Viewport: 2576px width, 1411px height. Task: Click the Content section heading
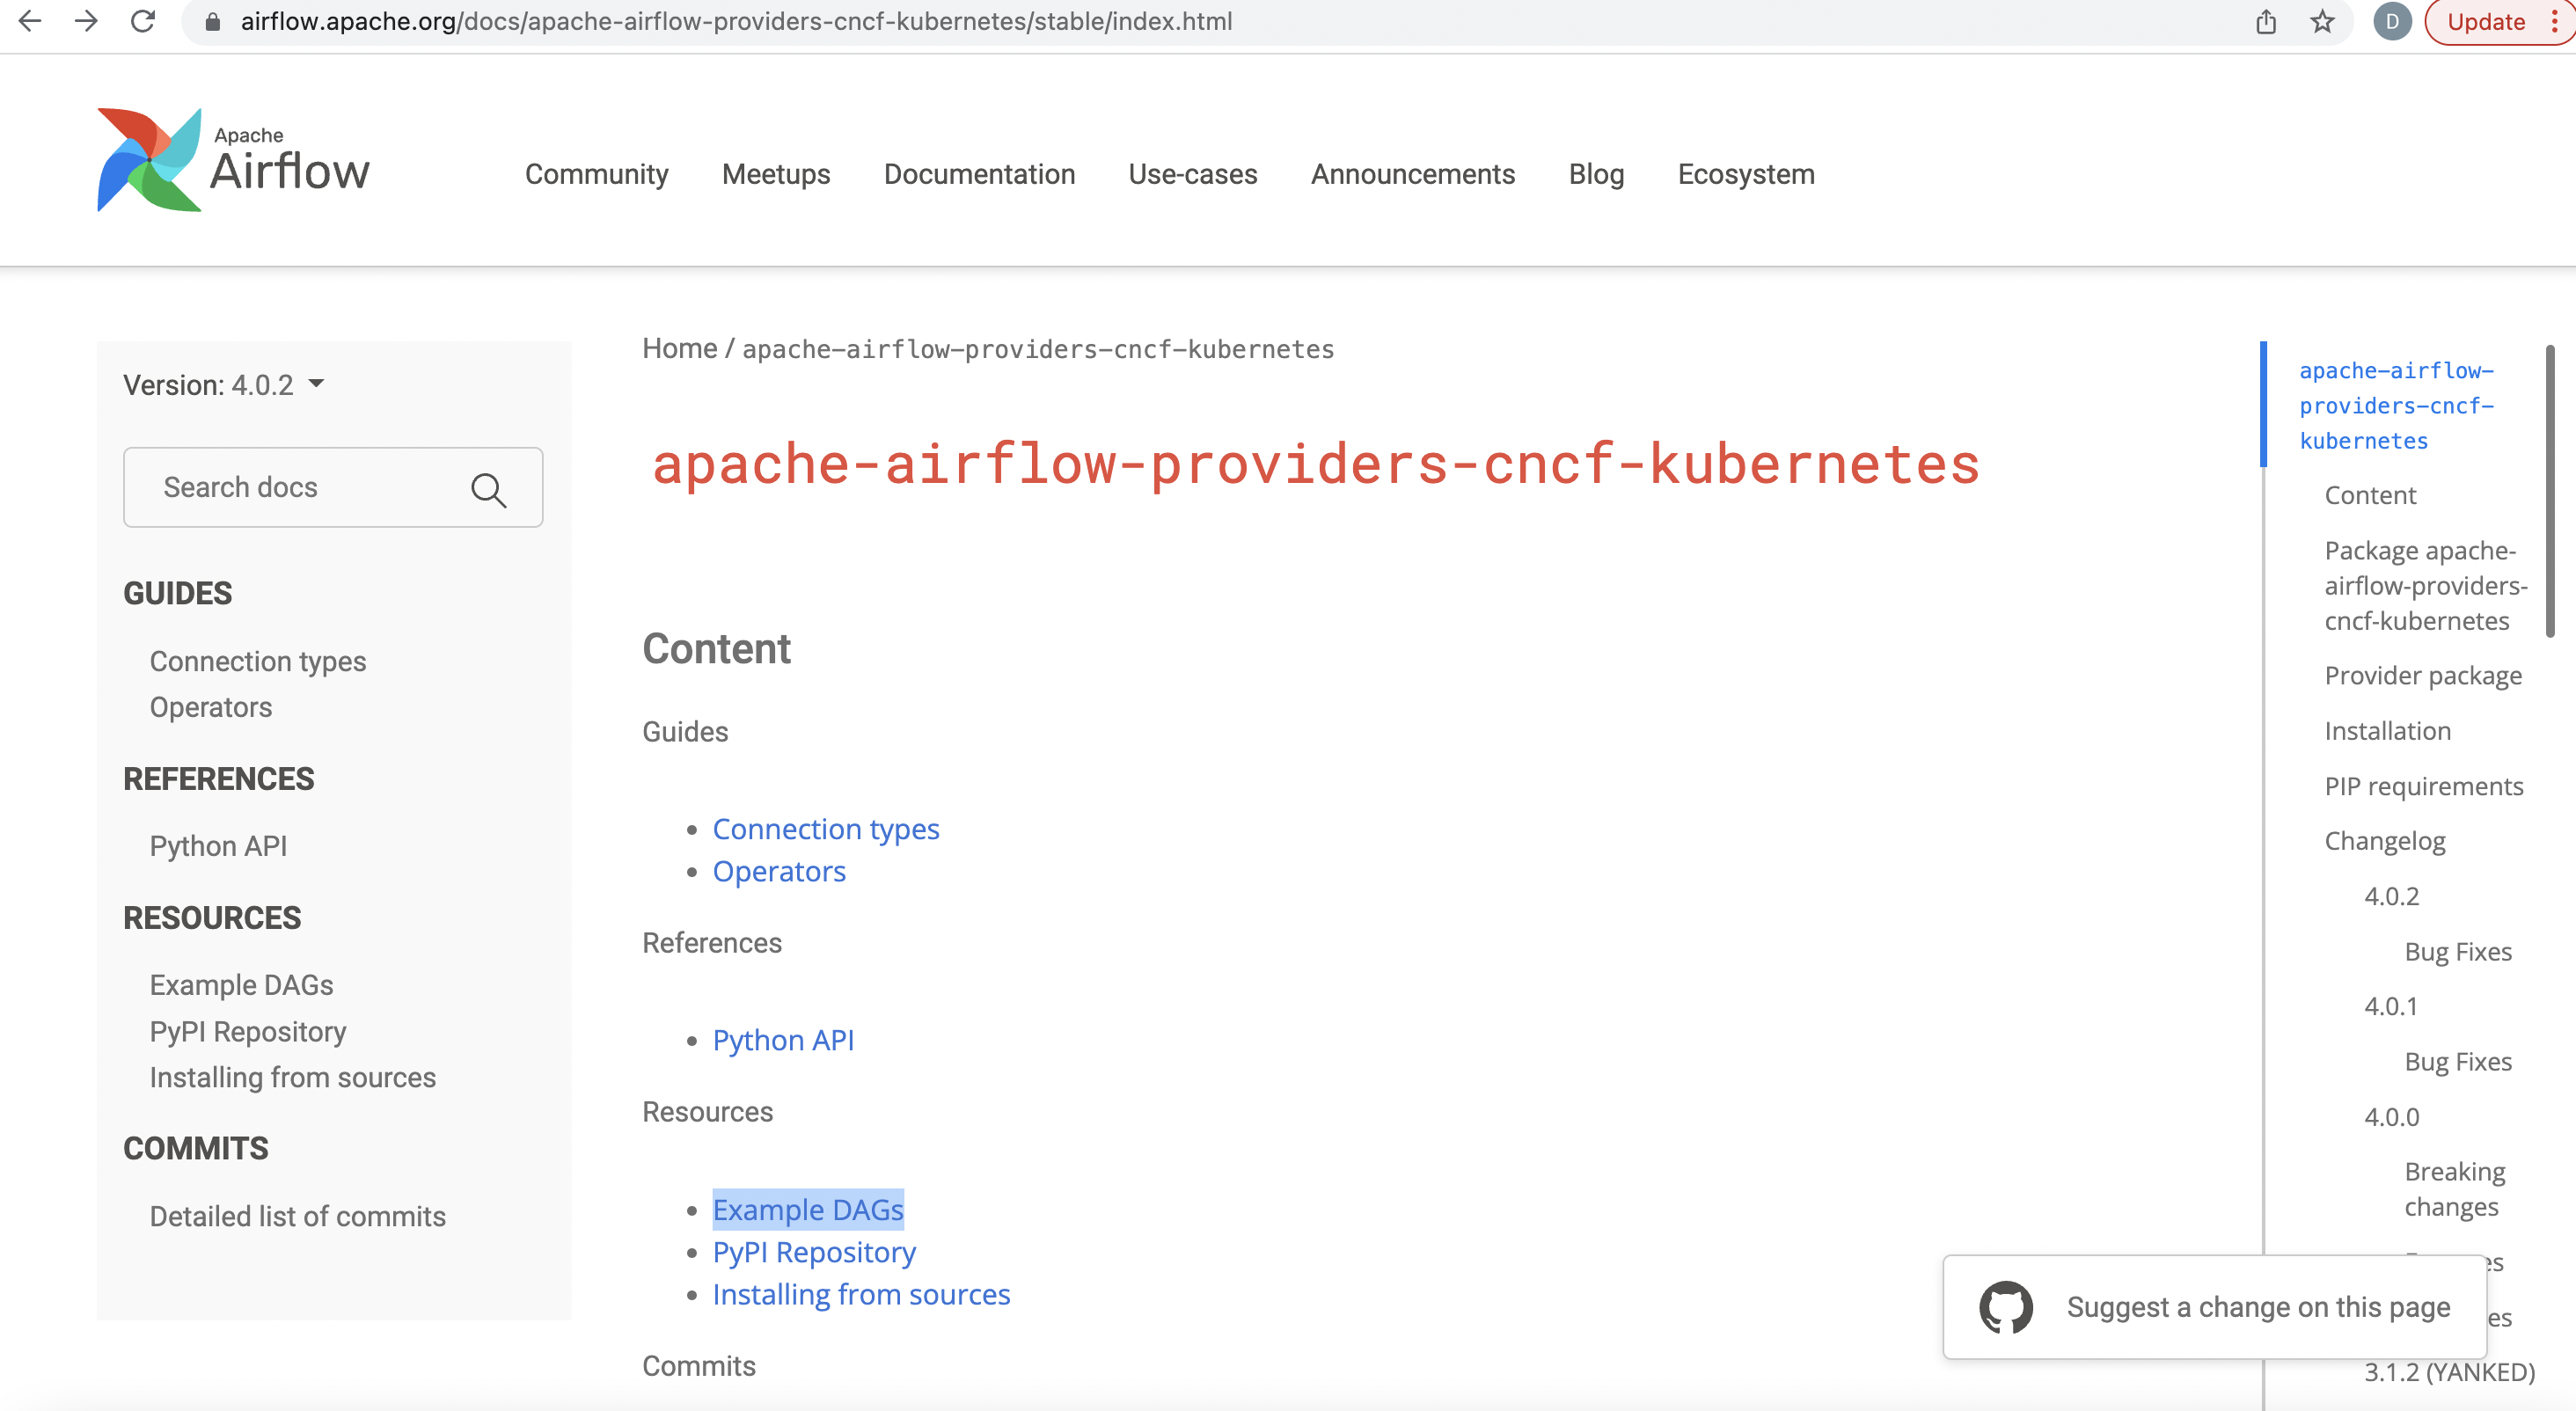(717, 648)
